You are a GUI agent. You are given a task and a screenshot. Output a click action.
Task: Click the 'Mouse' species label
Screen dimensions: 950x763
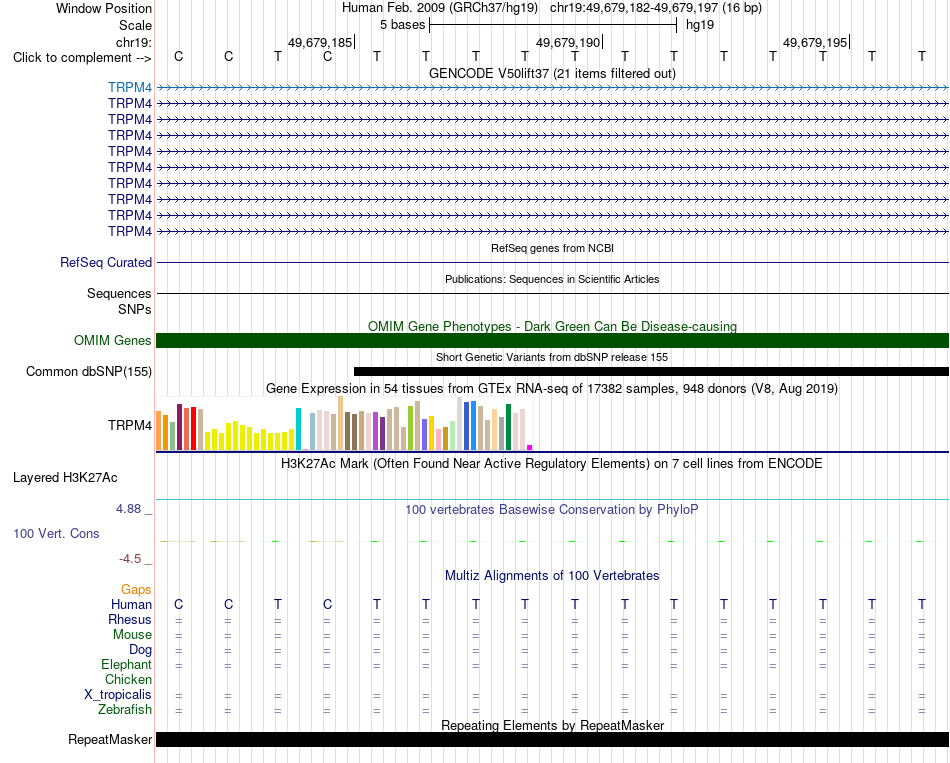[x=132, y=635]
